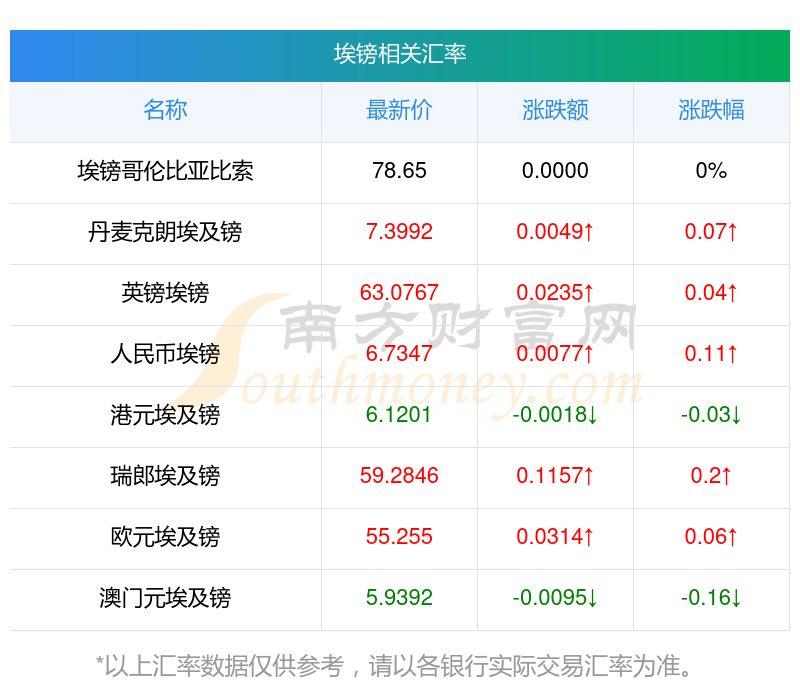Select the 港元埃及镑 row name
The width and height of the screenshot is (800, 697).
point(165,415)
